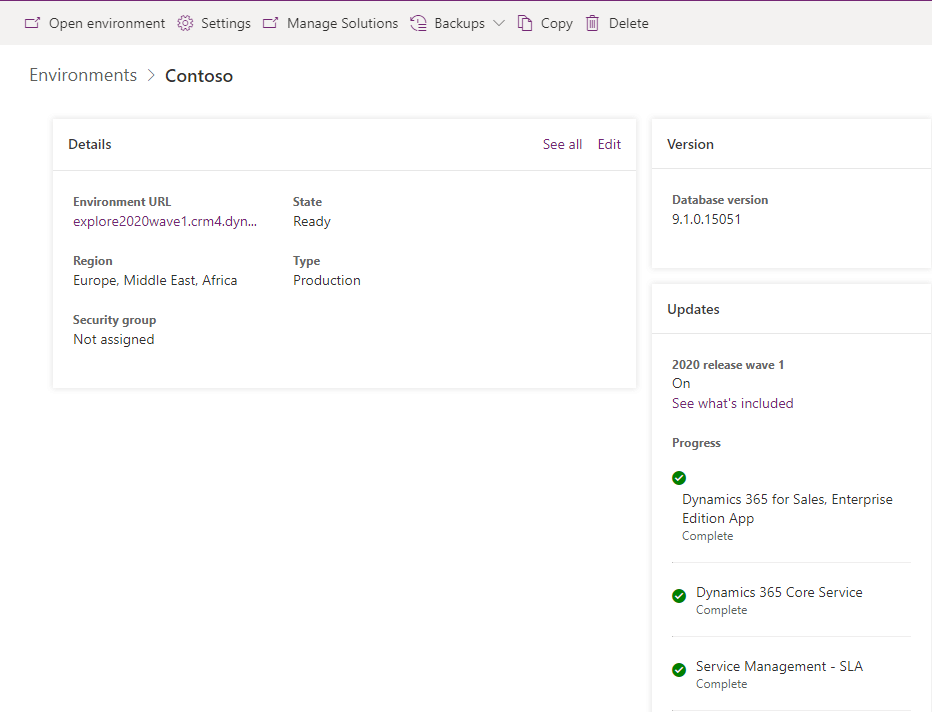Screen dimensions: 932x712
Task: Click the See all link in Details
Action: 562,144
